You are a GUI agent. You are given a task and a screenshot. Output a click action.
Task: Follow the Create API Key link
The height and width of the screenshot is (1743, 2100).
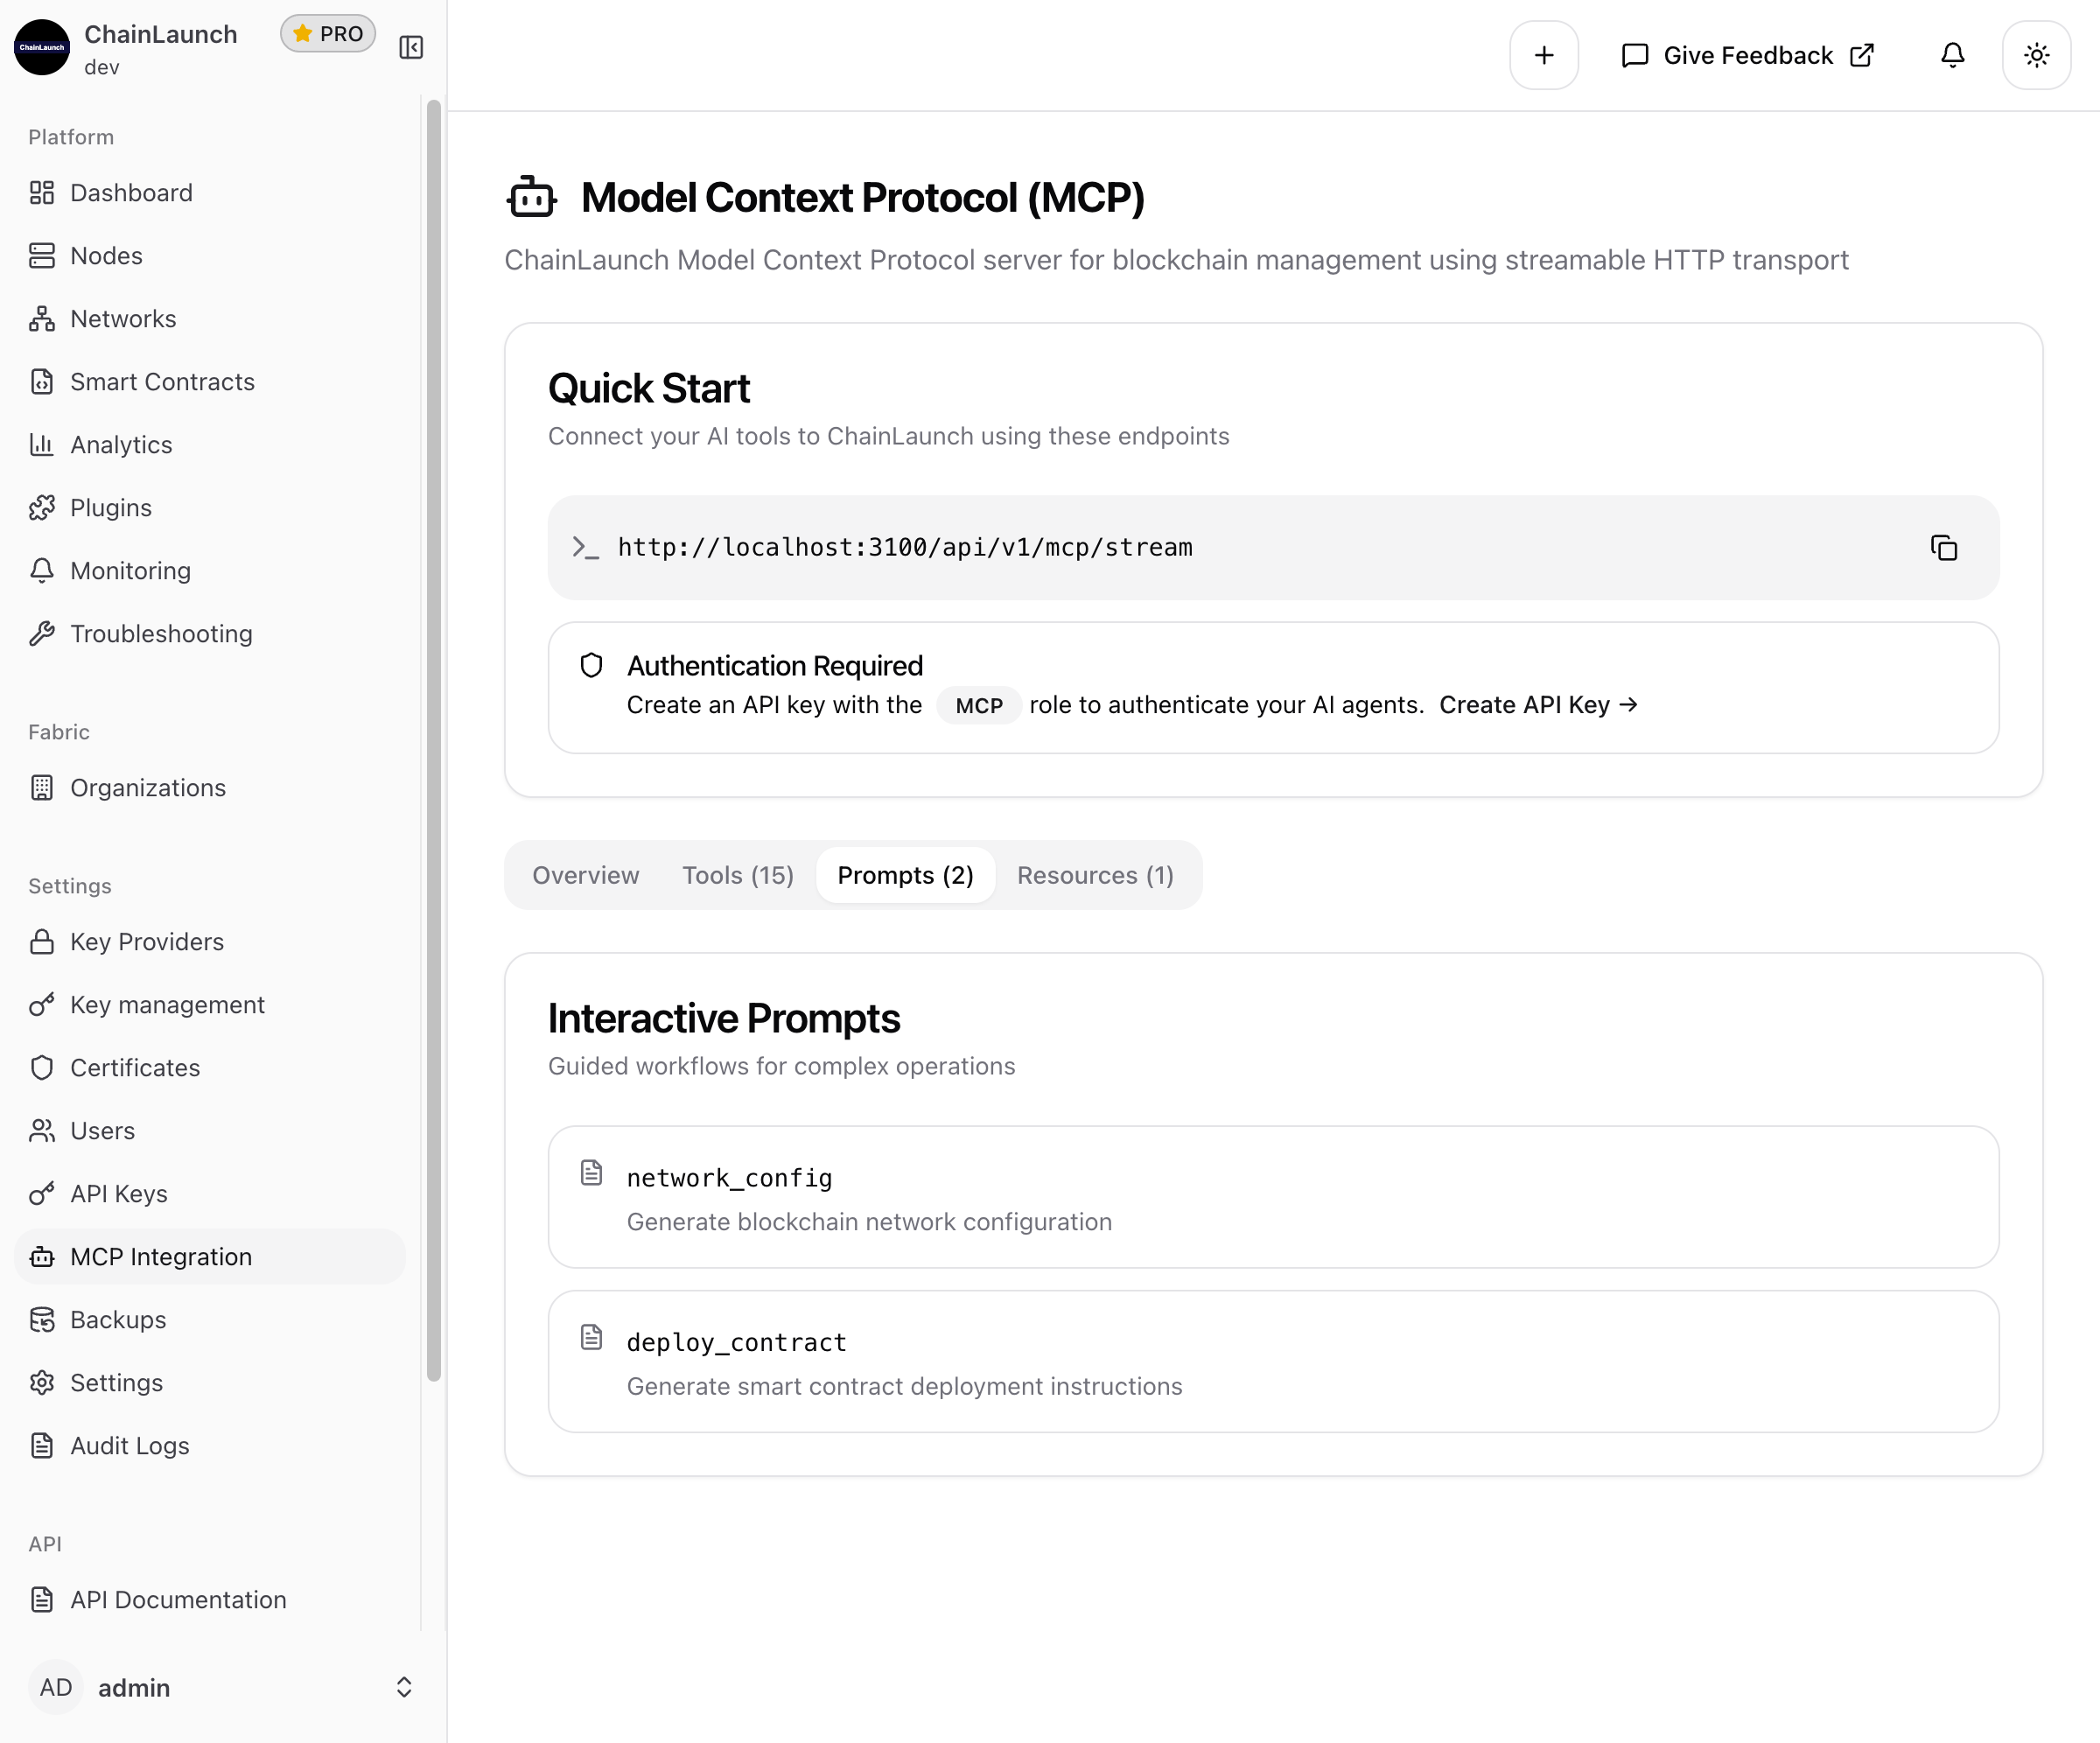[1539, 705]
